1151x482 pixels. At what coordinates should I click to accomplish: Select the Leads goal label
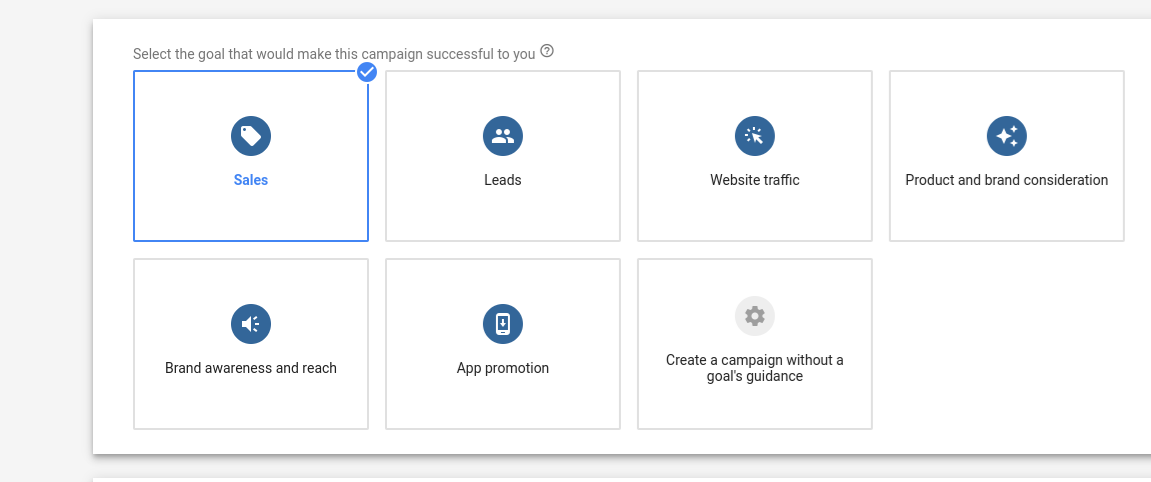(503, 180)
